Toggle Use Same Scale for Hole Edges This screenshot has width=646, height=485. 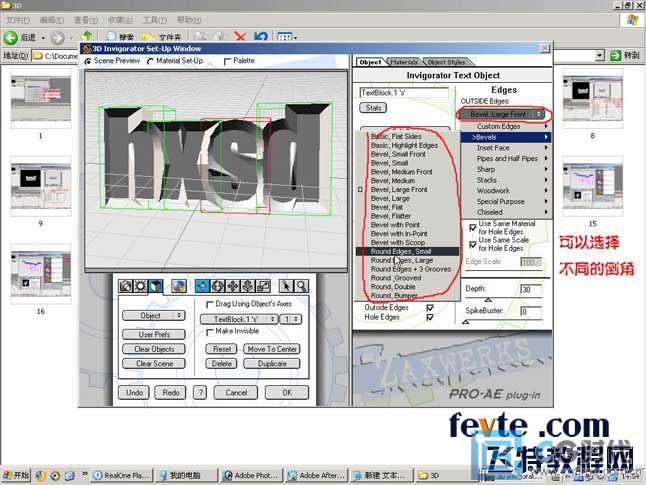click(x=473, y=244)
